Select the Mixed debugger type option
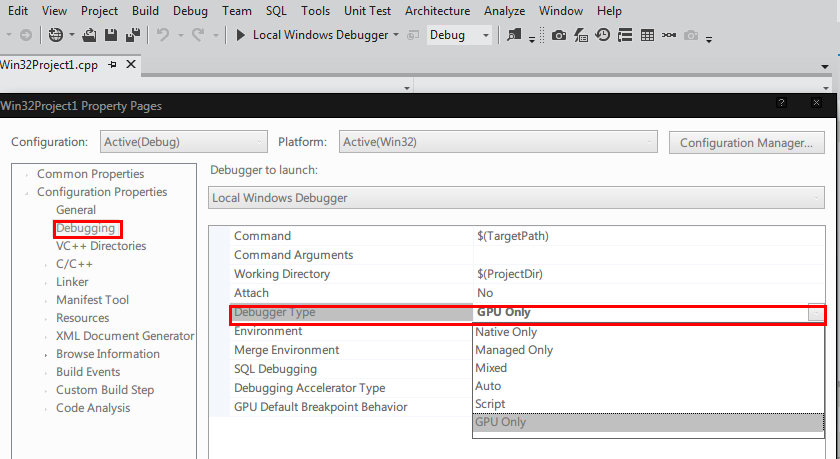Screen dimensions: 840x459 point(492,368)
